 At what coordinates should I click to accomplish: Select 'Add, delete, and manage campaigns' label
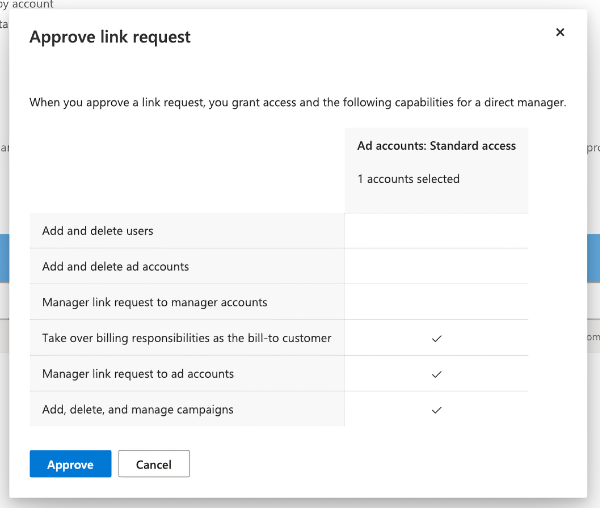[x=138, y=410]
